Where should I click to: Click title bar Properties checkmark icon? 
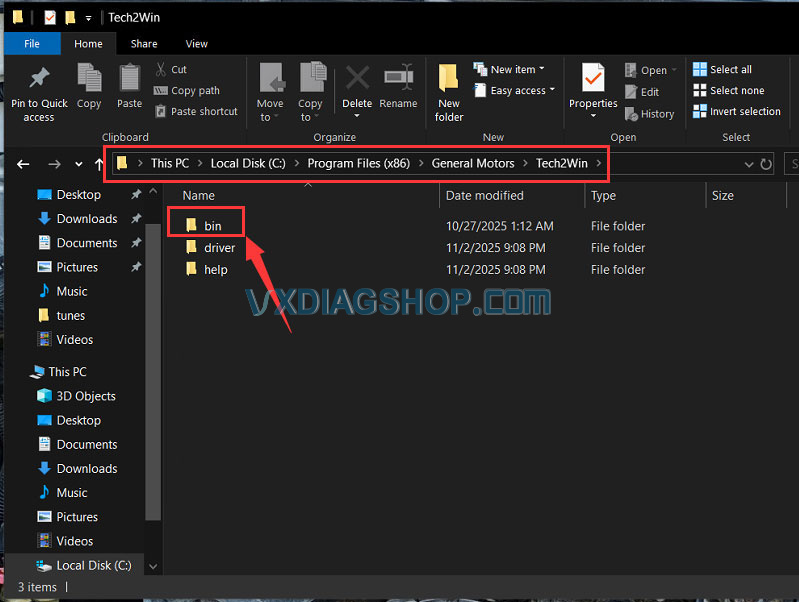click(50, 18)
